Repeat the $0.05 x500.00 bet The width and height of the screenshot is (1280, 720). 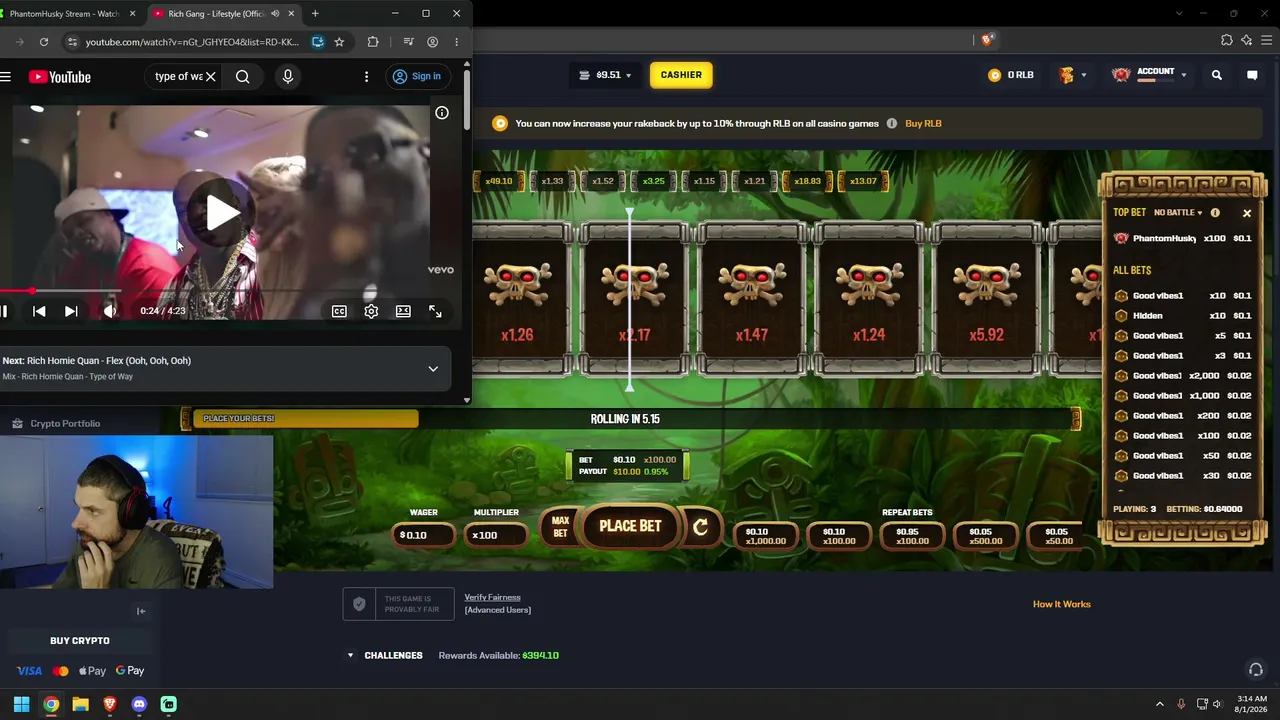(985, 537)
